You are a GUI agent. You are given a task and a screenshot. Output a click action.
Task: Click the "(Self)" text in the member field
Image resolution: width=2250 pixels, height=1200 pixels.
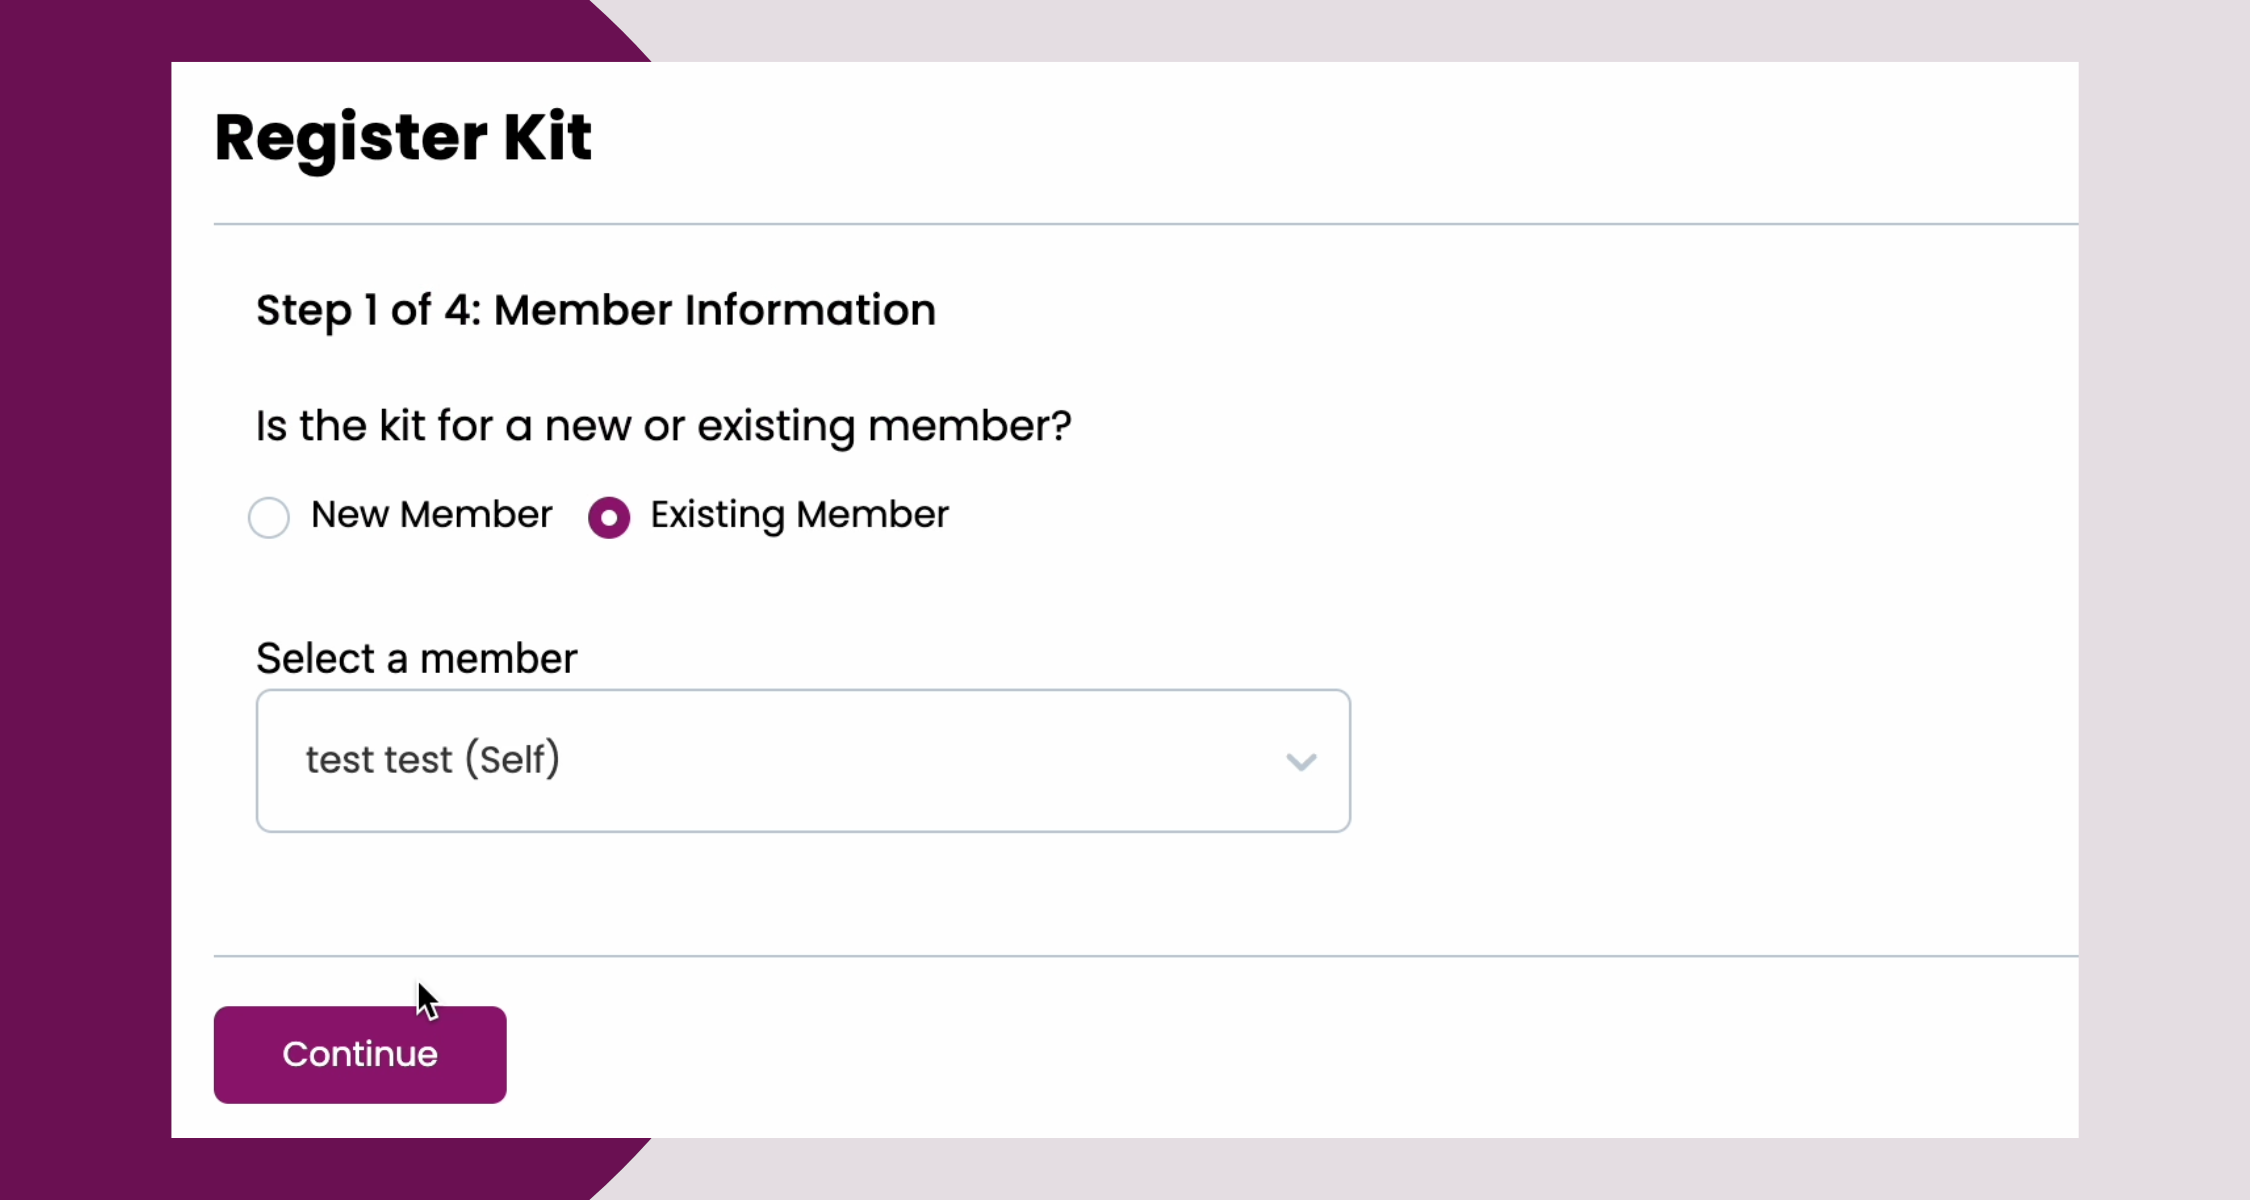coord(512,760)
